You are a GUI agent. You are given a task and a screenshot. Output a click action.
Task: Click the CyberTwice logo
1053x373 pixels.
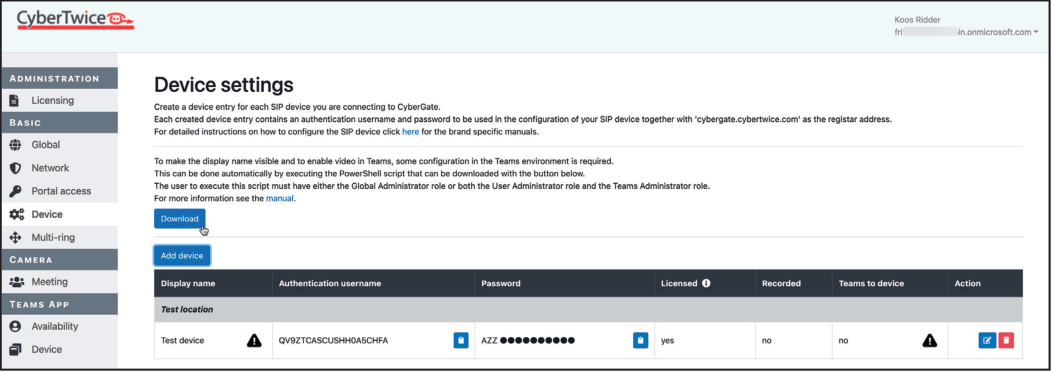coord(75,20)
